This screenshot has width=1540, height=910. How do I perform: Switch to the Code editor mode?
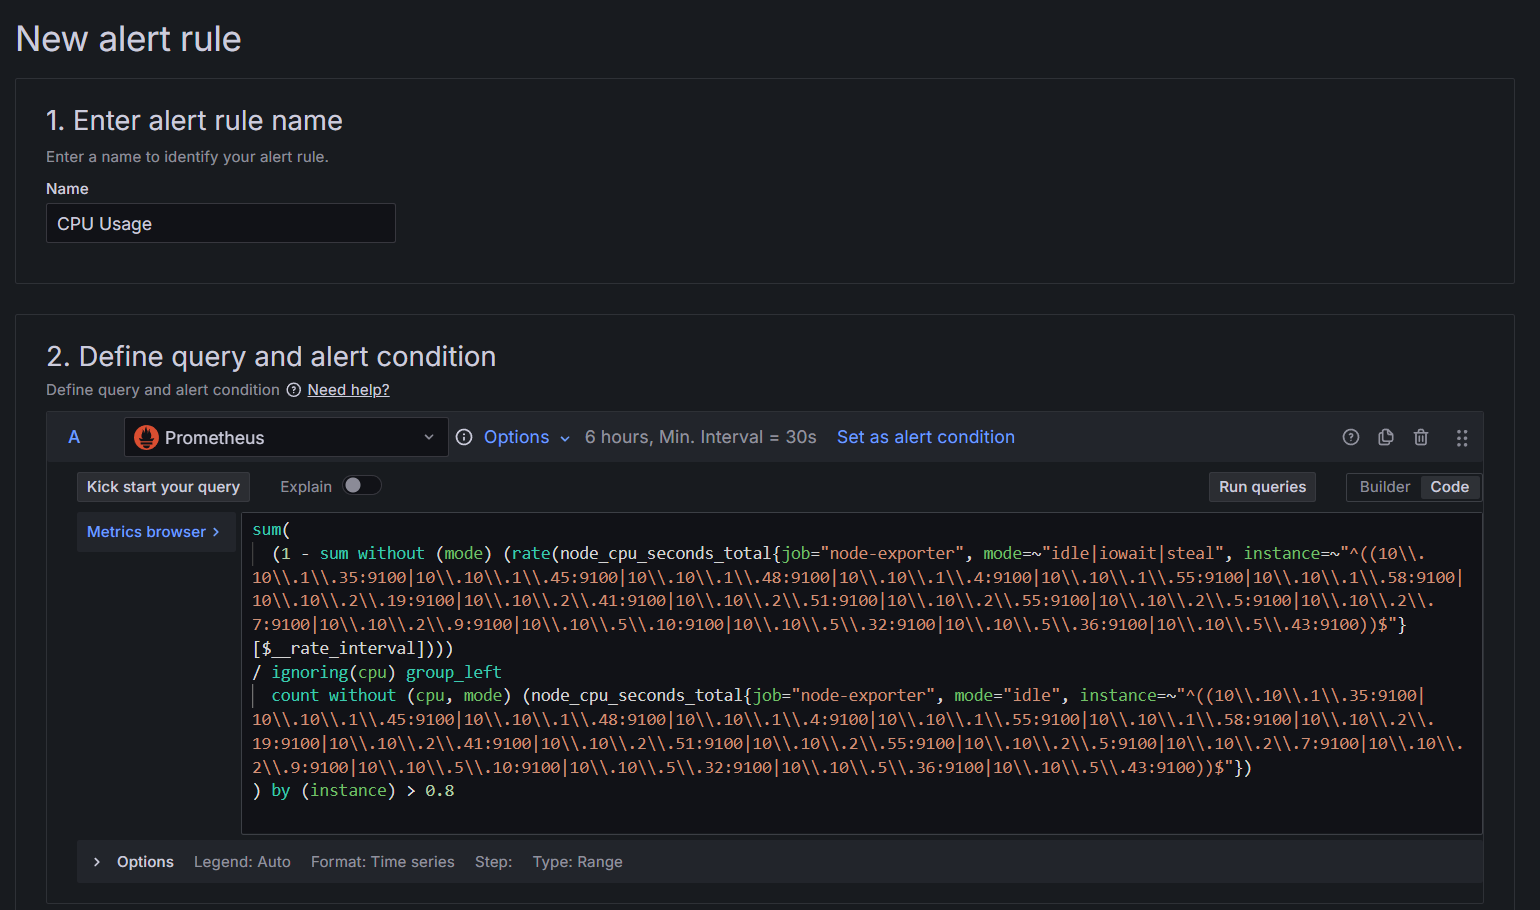pyautogui.click(x=1449, y=487)
